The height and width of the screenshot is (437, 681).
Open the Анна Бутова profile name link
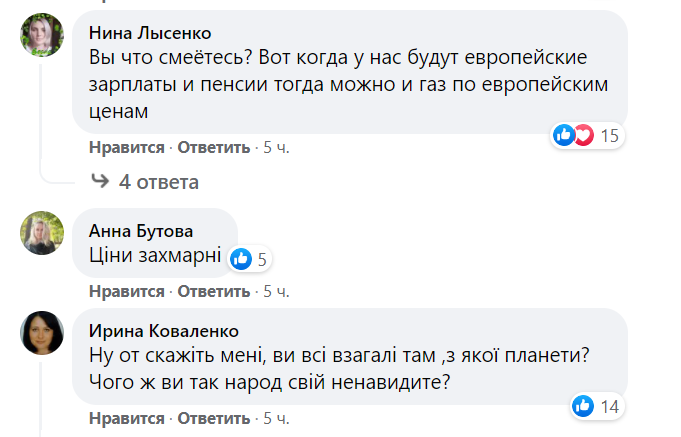(x=141, y=228)
